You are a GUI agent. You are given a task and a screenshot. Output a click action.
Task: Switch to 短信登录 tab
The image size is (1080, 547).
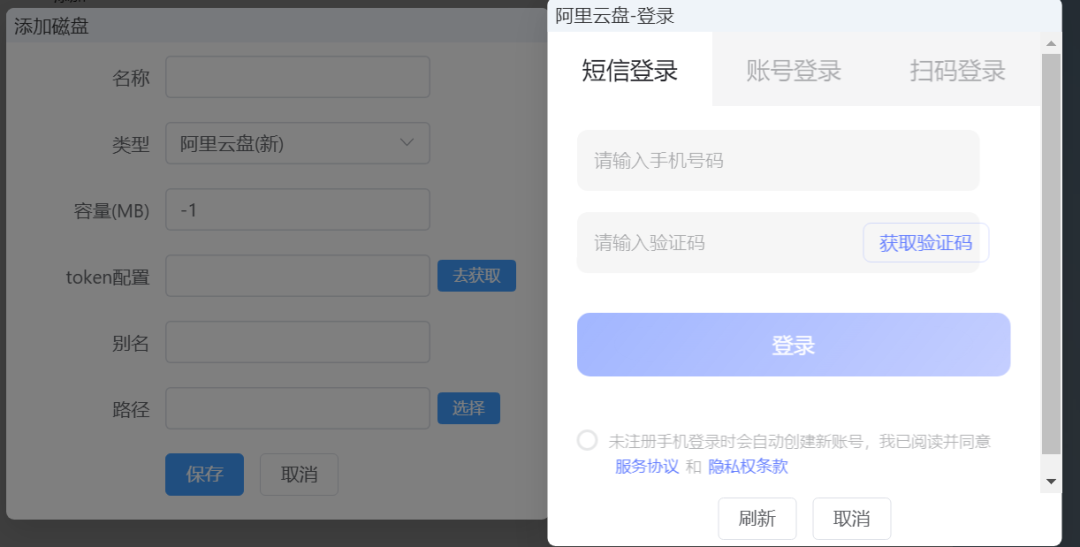(630, 70)
